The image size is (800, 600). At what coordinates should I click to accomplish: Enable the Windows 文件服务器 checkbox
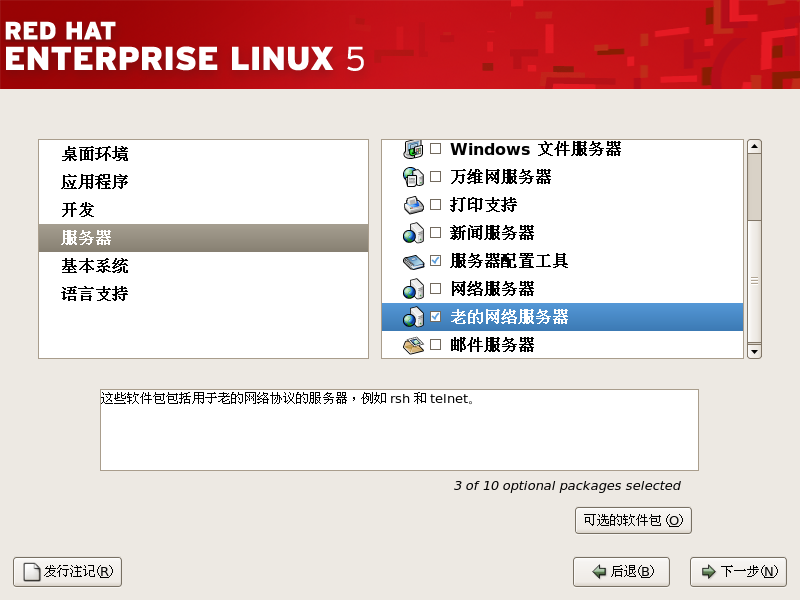(435, 149)
